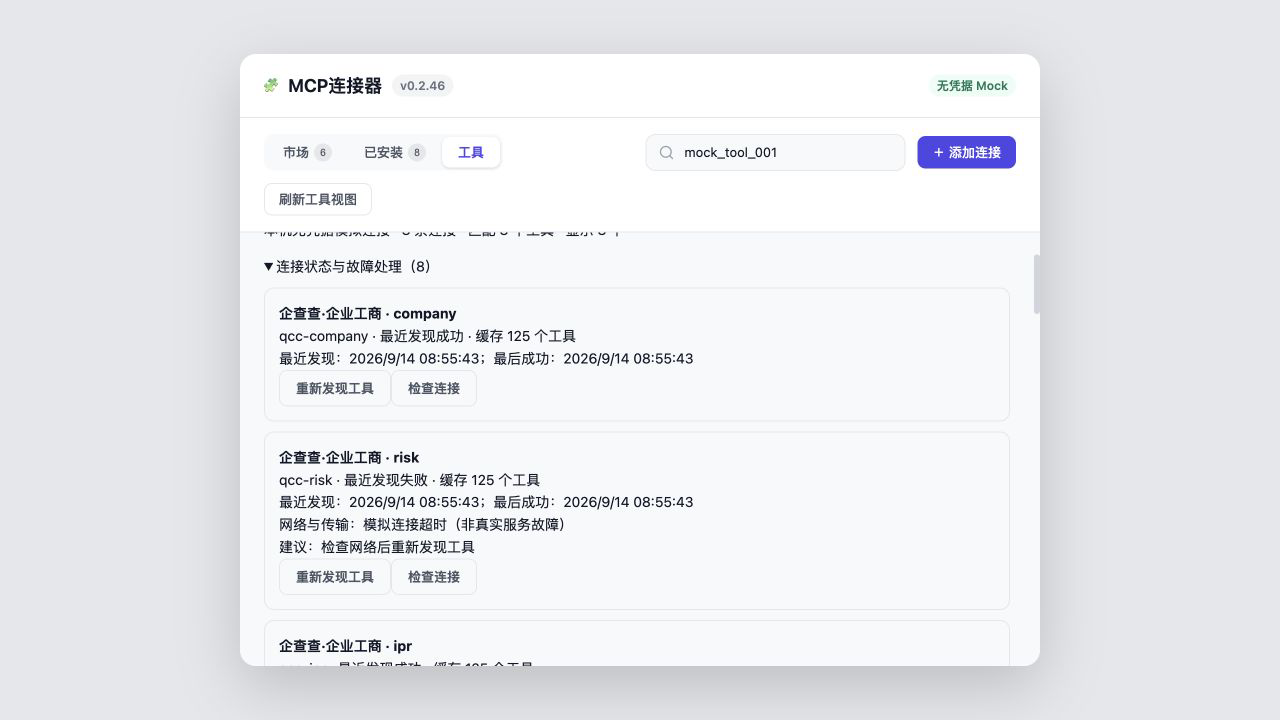
Task: Switch to the 市场 tab
Action: click(307, 153)
